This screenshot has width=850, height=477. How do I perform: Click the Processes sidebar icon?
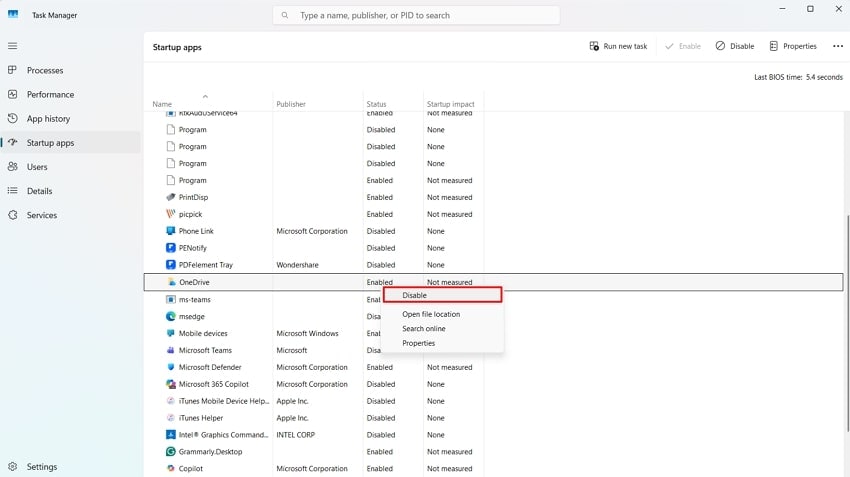click(x=12, y=70)
